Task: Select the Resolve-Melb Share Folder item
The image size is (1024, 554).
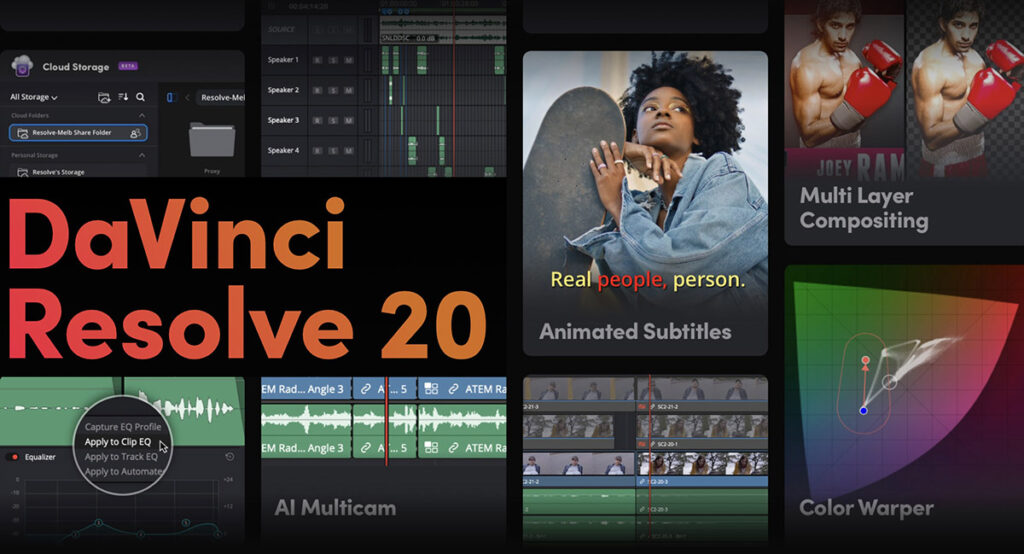Action: pos(78,133)
